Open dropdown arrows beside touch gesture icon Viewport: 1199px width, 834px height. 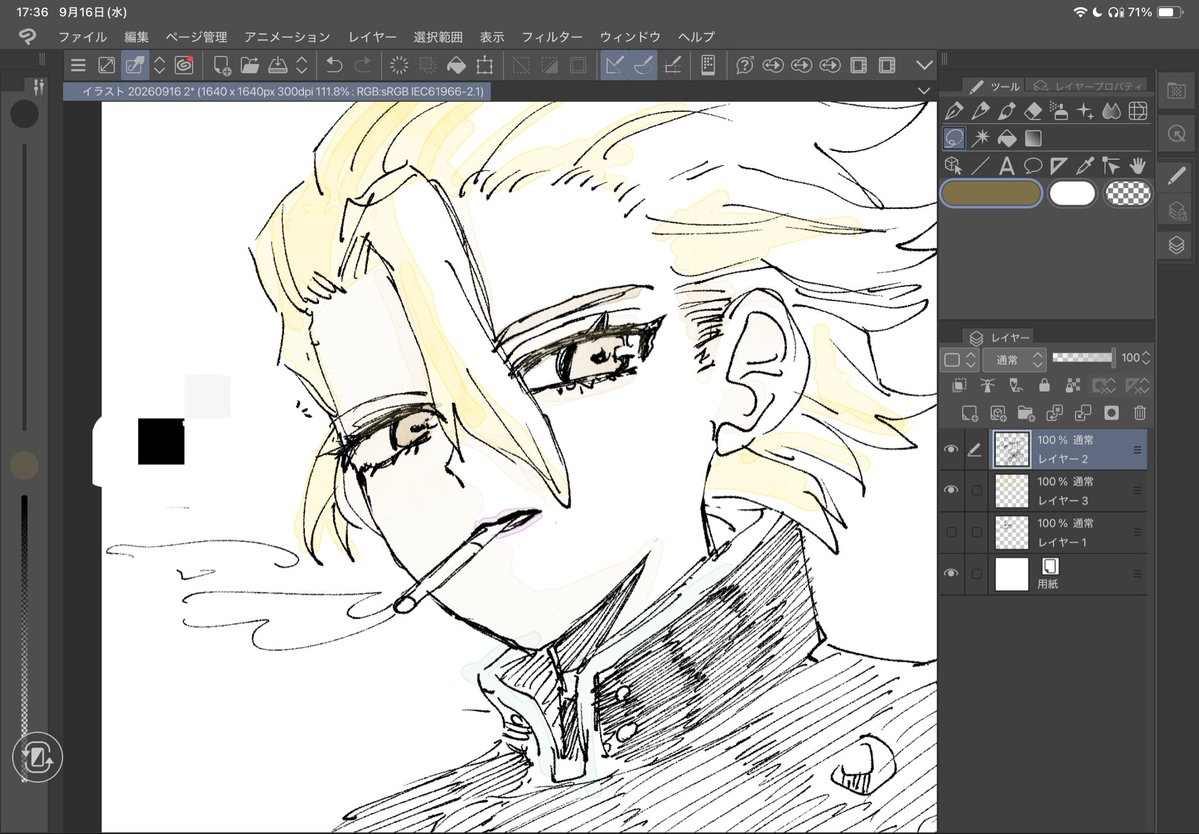159,65
